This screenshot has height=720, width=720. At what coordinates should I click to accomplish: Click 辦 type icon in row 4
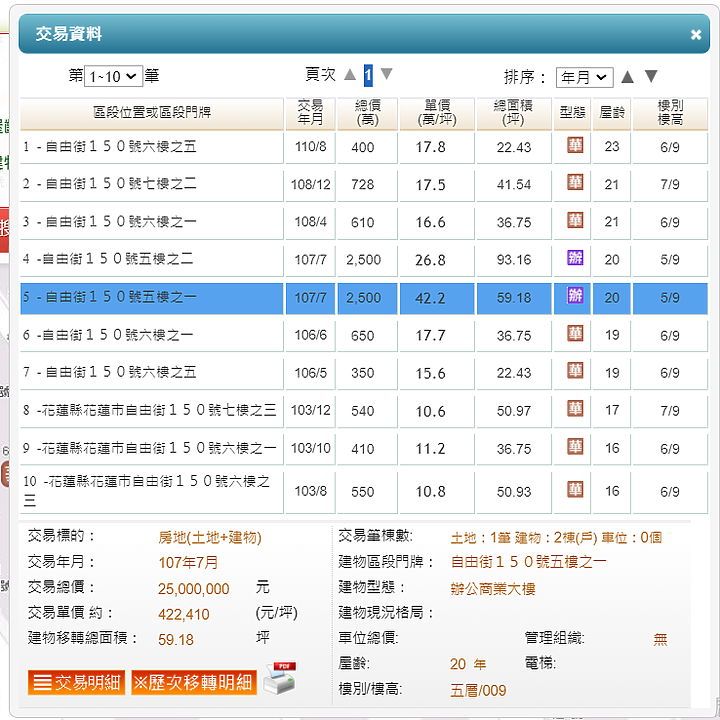pos(575,258)
